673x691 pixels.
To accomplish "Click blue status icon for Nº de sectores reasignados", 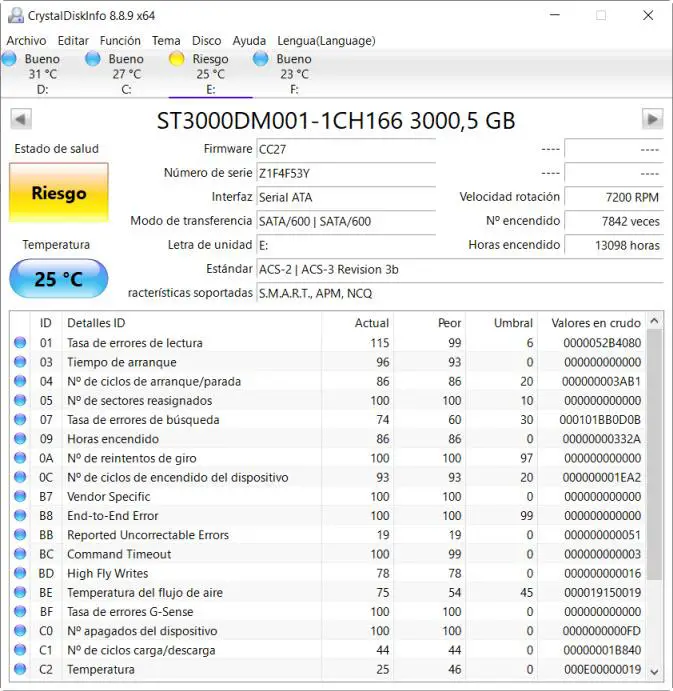I will coord(20,400).
